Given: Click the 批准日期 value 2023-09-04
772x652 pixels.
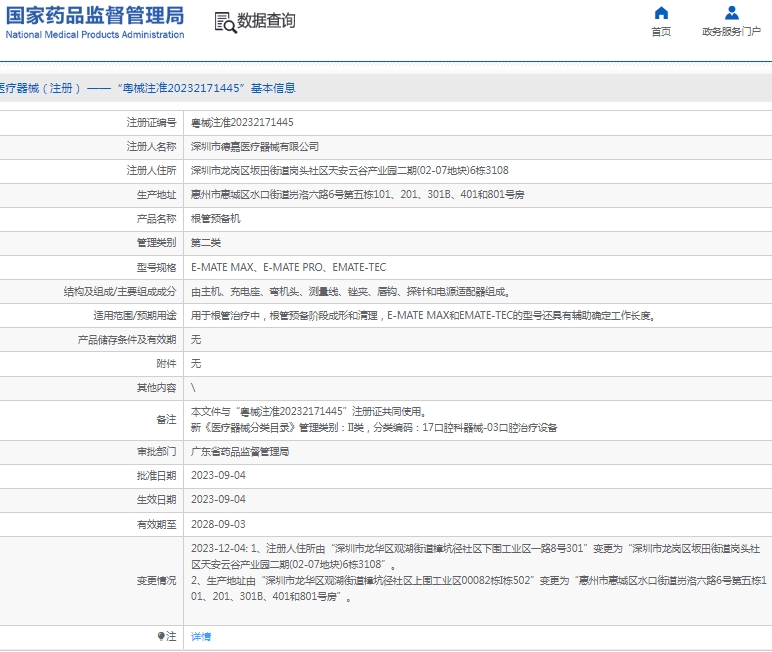Looking at the screenshot, I should point(218,475).
